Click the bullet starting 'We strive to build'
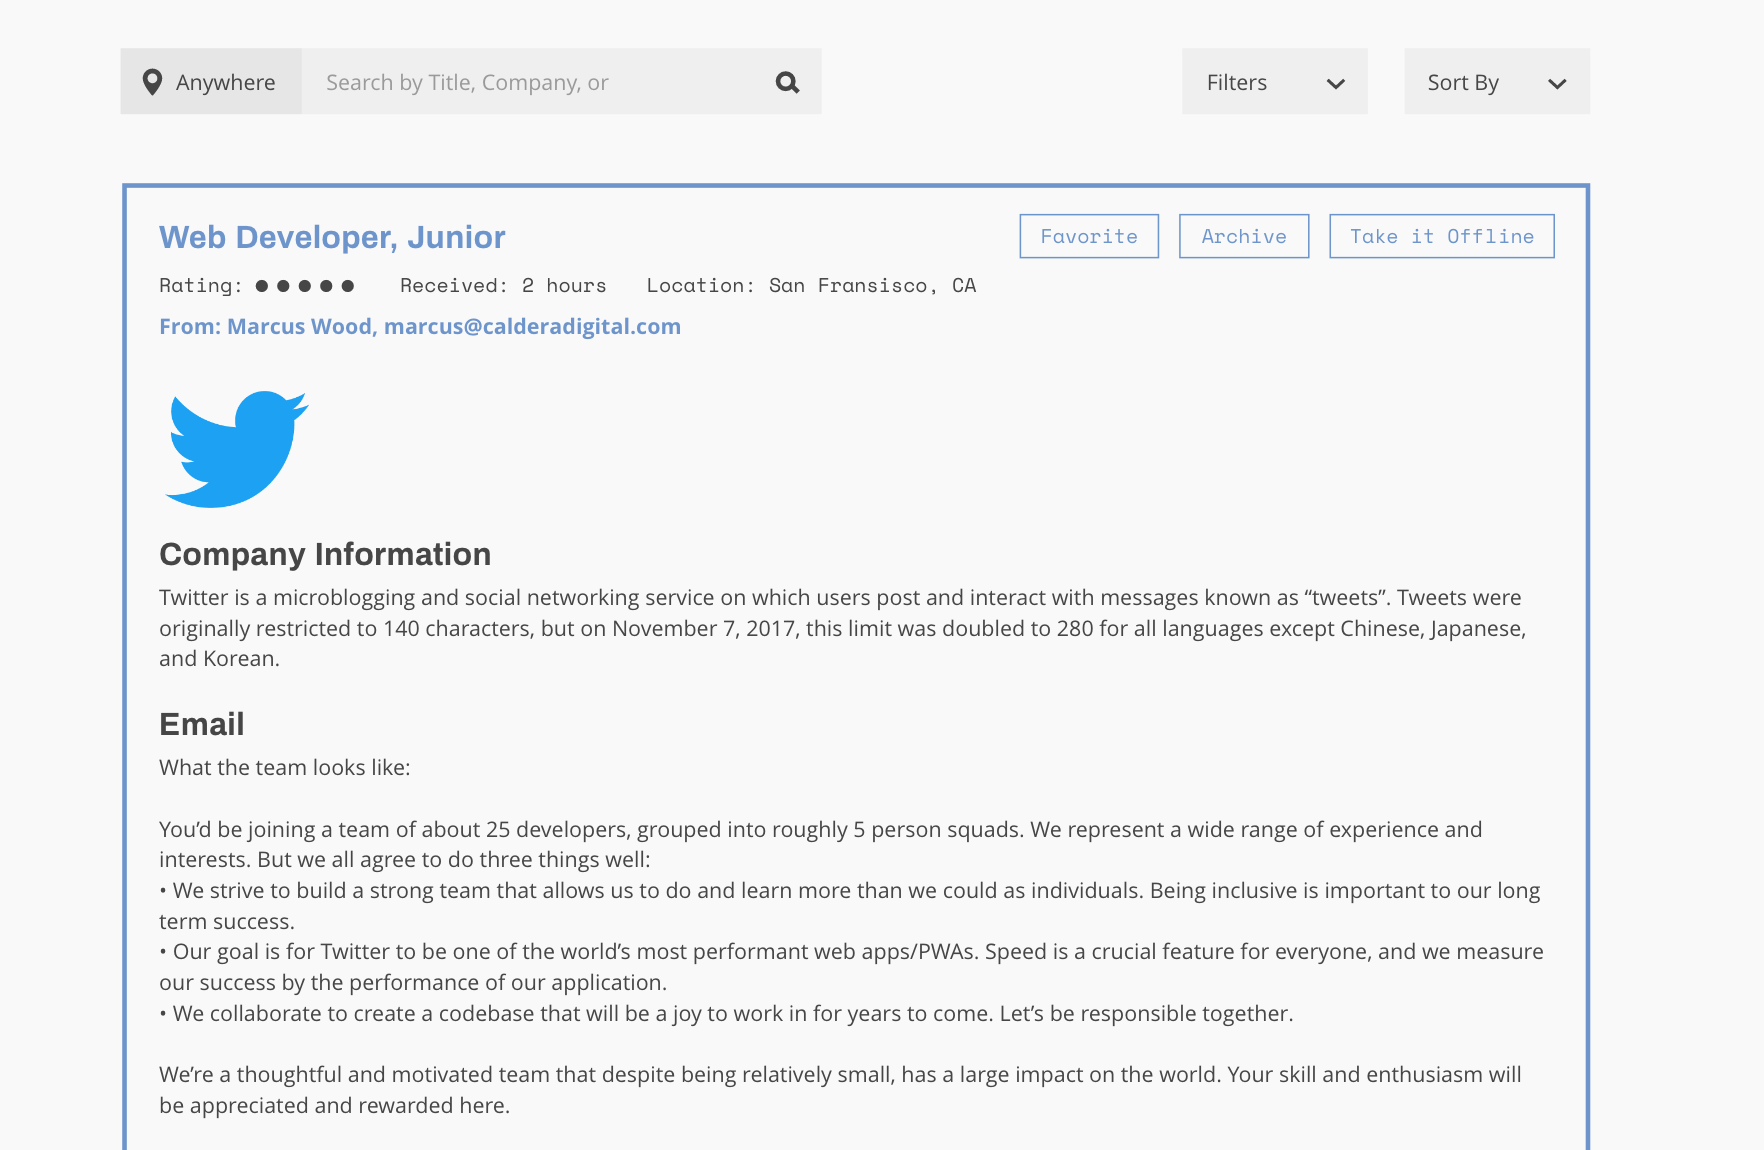The width and height of the screenshot is (1764, 1150). pyautogui.click(x=850, y=905)
